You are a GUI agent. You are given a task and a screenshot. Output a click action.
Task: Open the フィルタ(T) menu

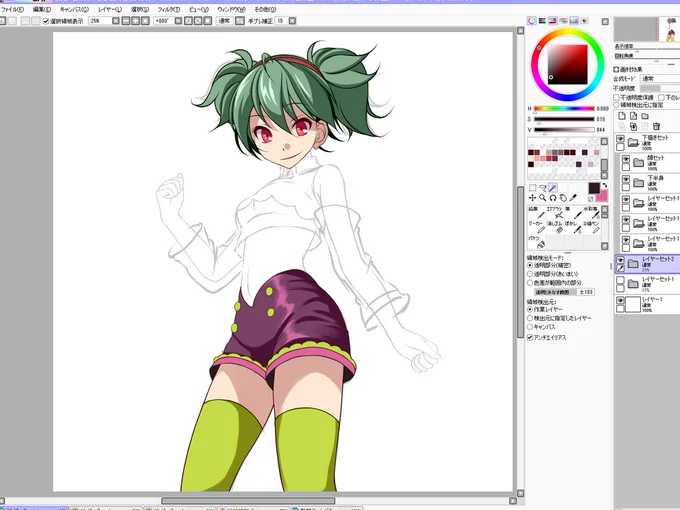coord(169,9)
